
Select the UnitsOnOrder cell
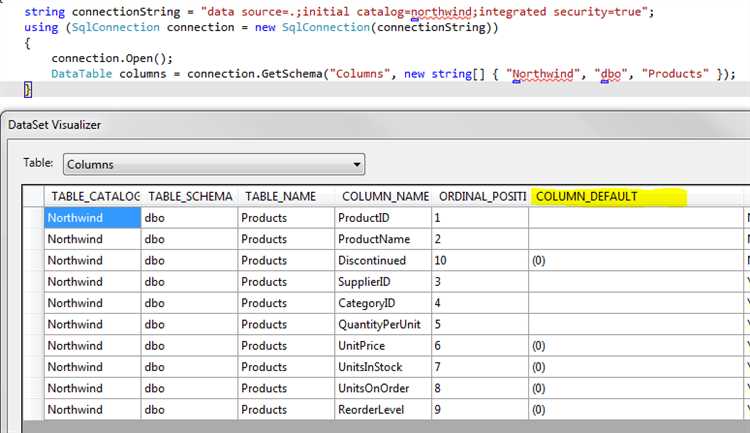(383, 388)
